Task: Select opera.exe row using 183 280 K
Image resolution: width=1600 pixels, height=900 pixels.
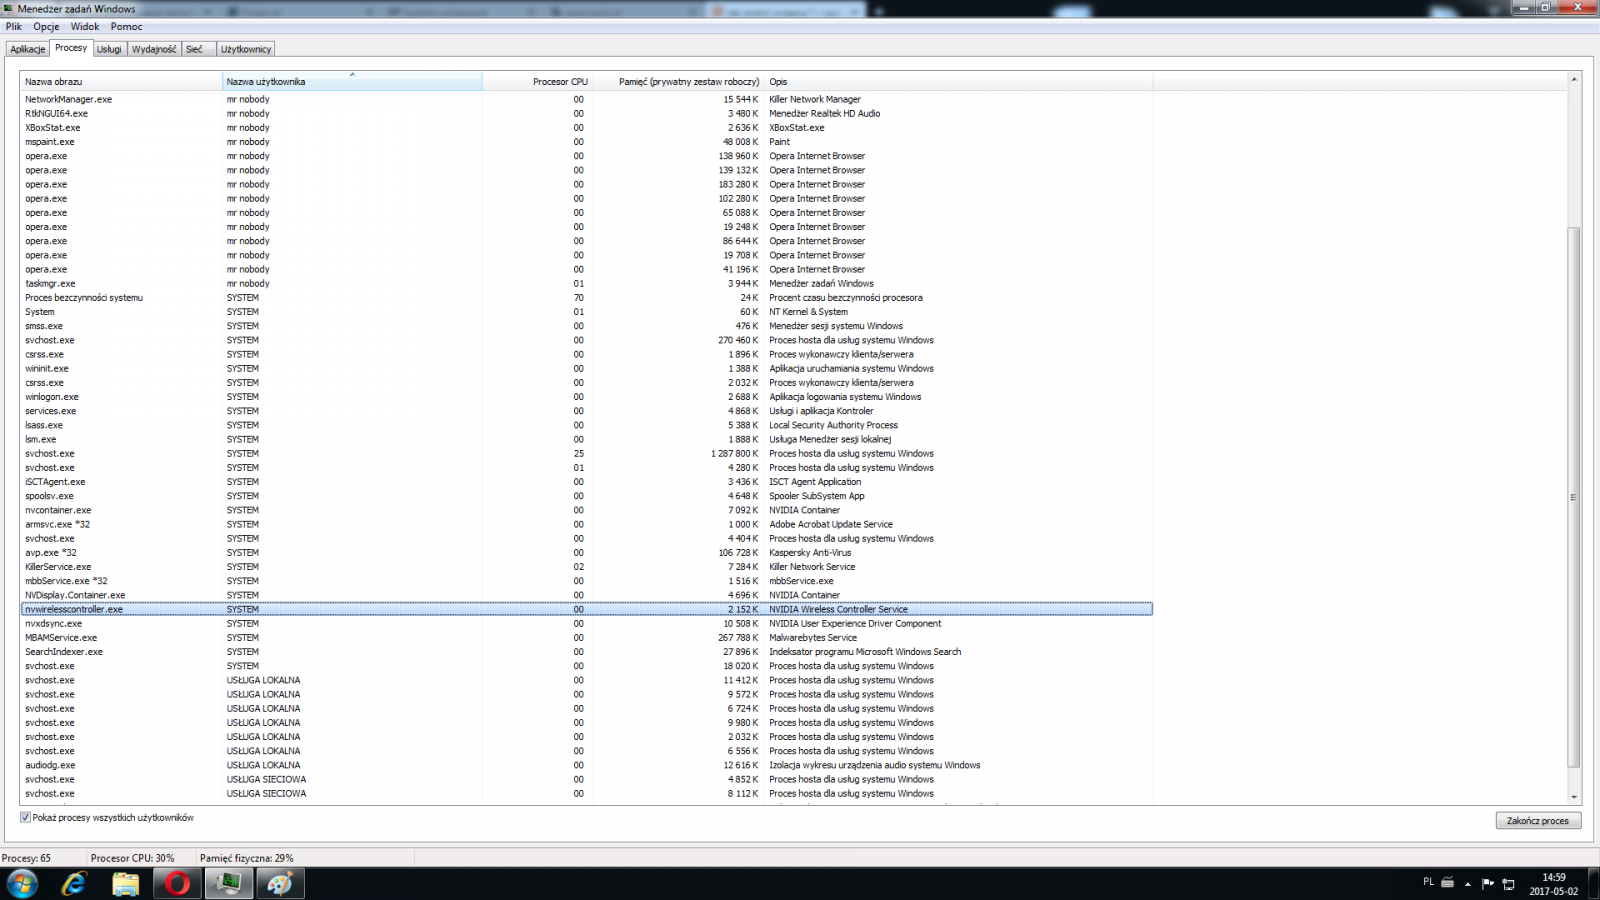Action: [586, 184]
